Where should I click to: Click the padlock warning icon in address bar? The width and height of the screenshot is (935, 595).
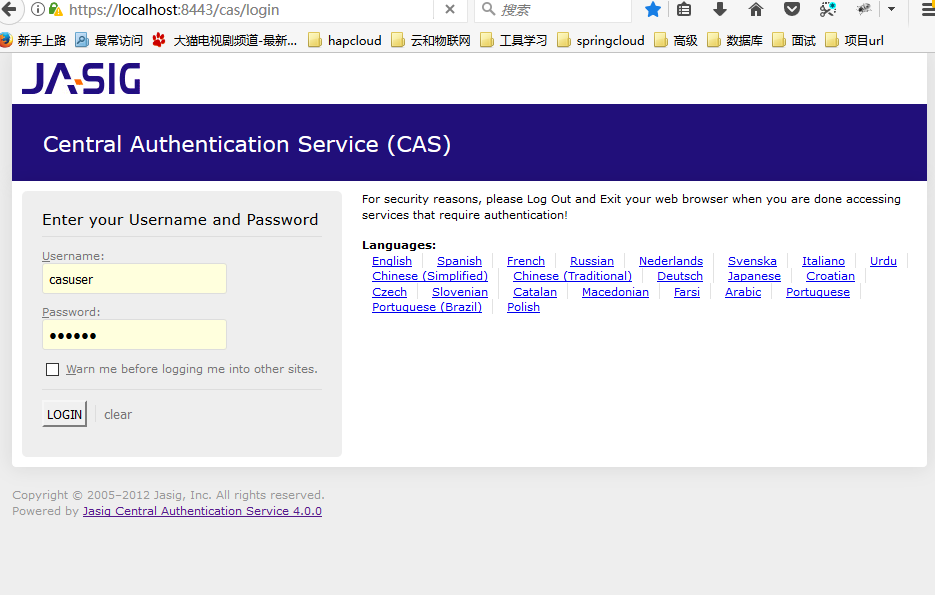(x=55, y=9)
